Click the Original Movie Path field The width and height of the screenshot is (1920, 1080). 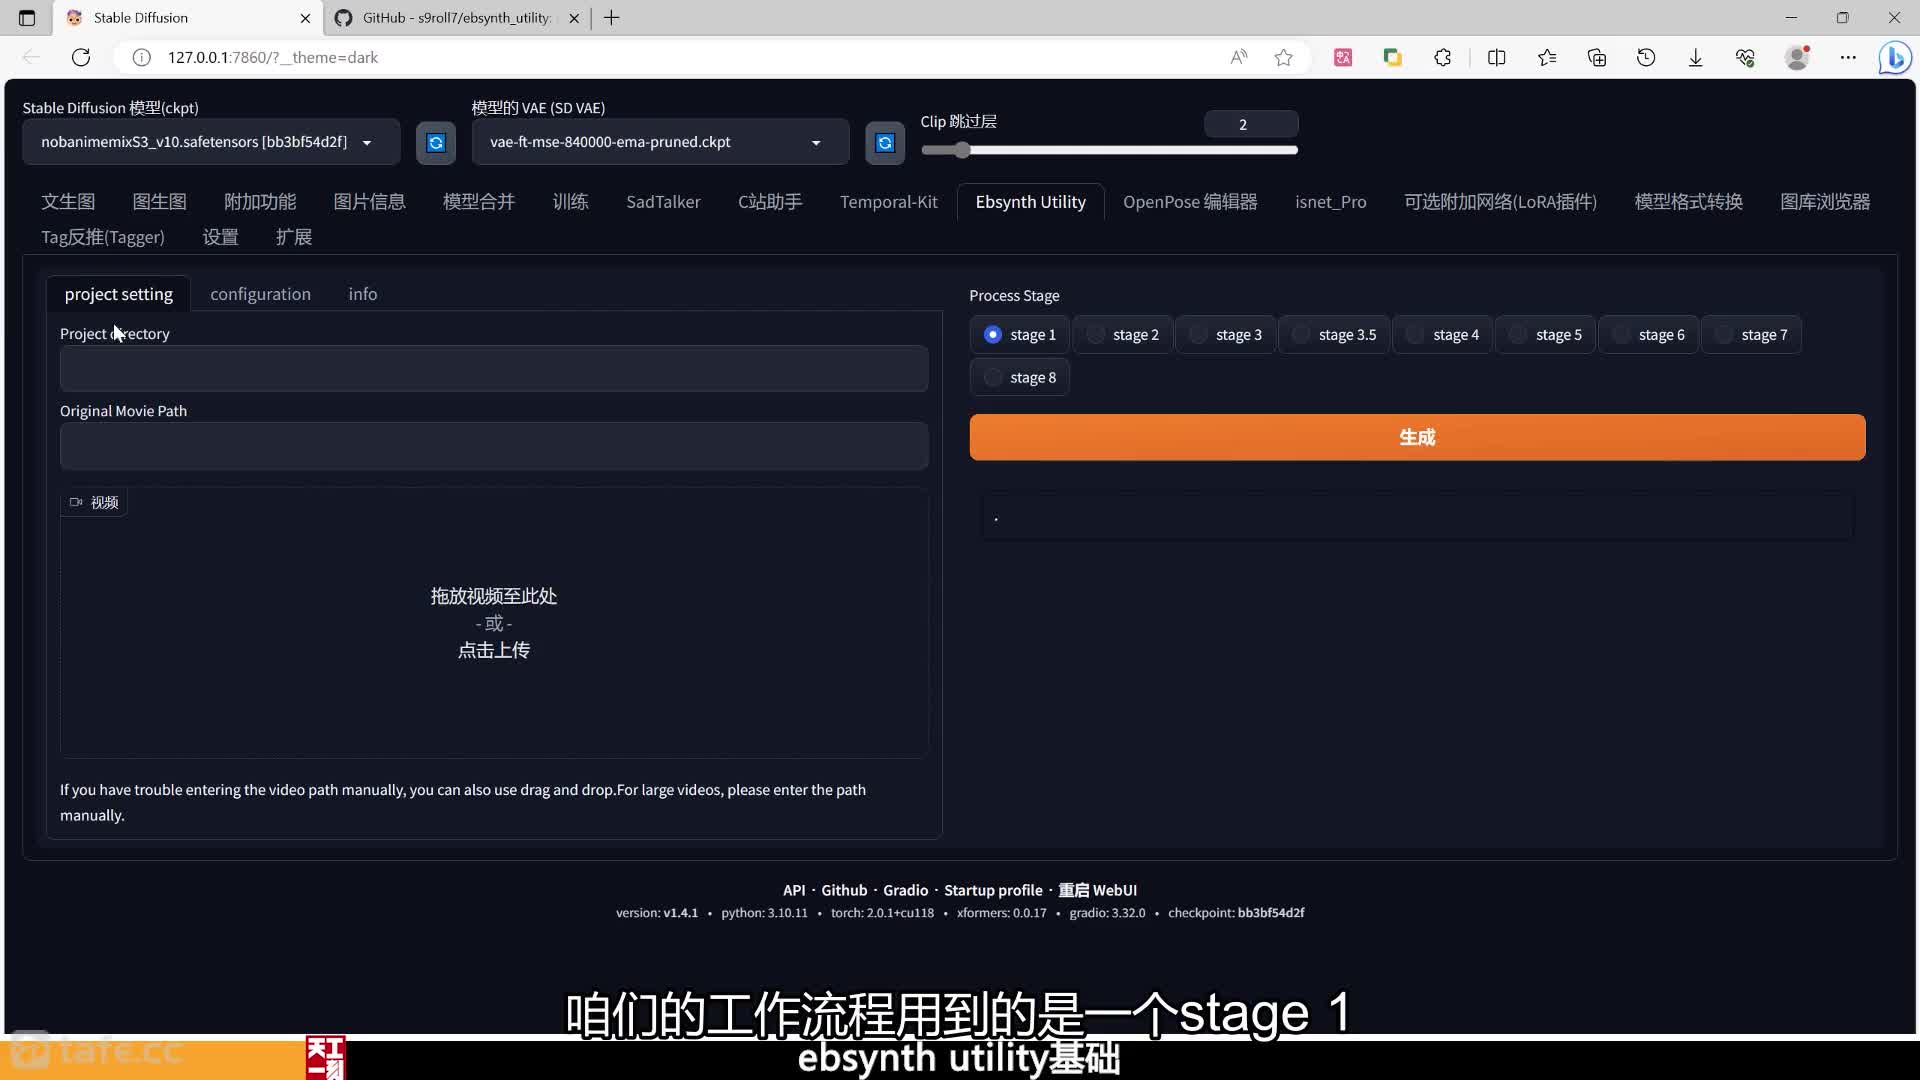pyautogui.click(x=494, y=446)
